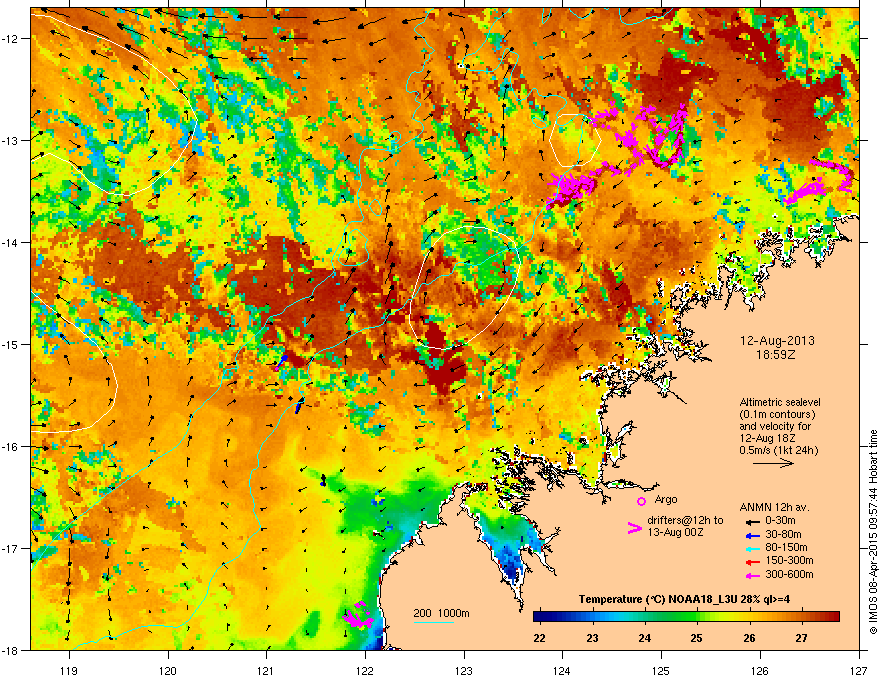
Task: Click the longitude axis label 126
Action: click(760, 670)
